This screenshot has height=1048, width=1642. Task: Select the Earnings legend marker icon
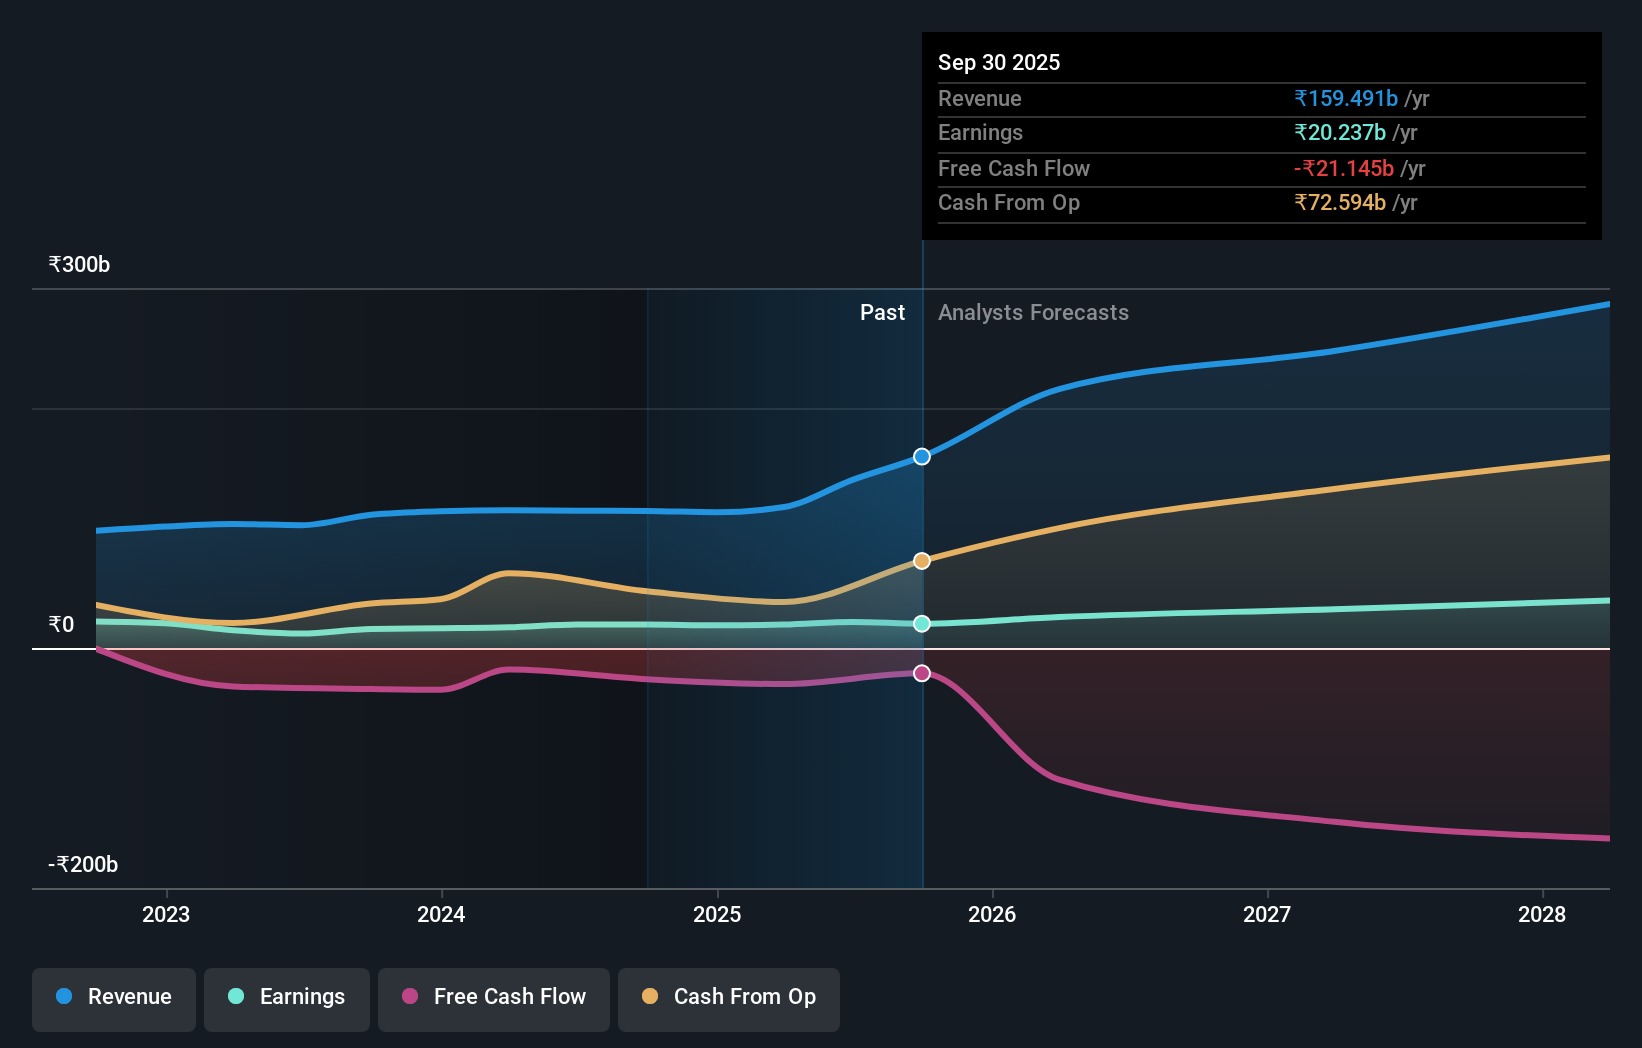(236, 997)
